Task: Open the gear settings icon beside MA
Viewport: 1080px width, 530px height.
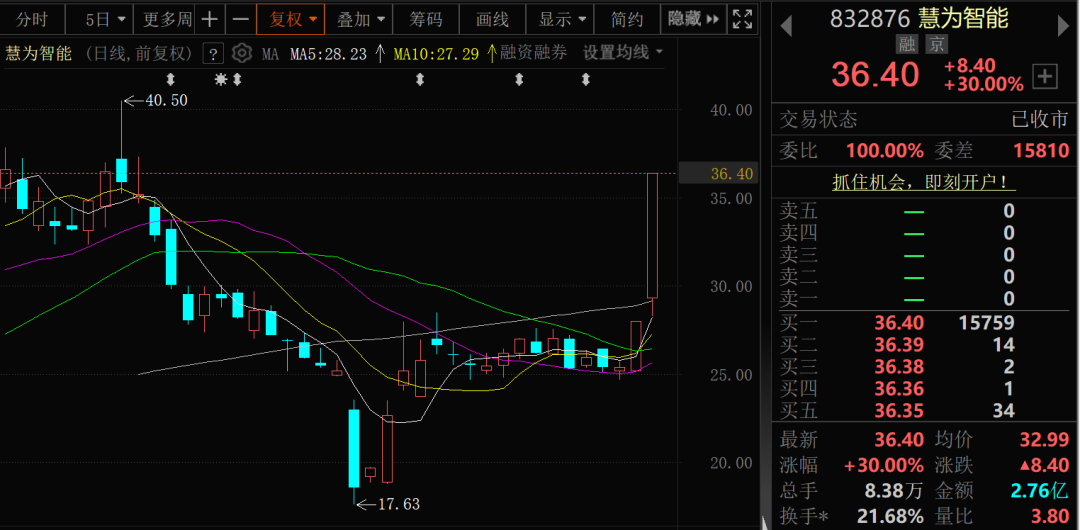Action: [241, 53]
